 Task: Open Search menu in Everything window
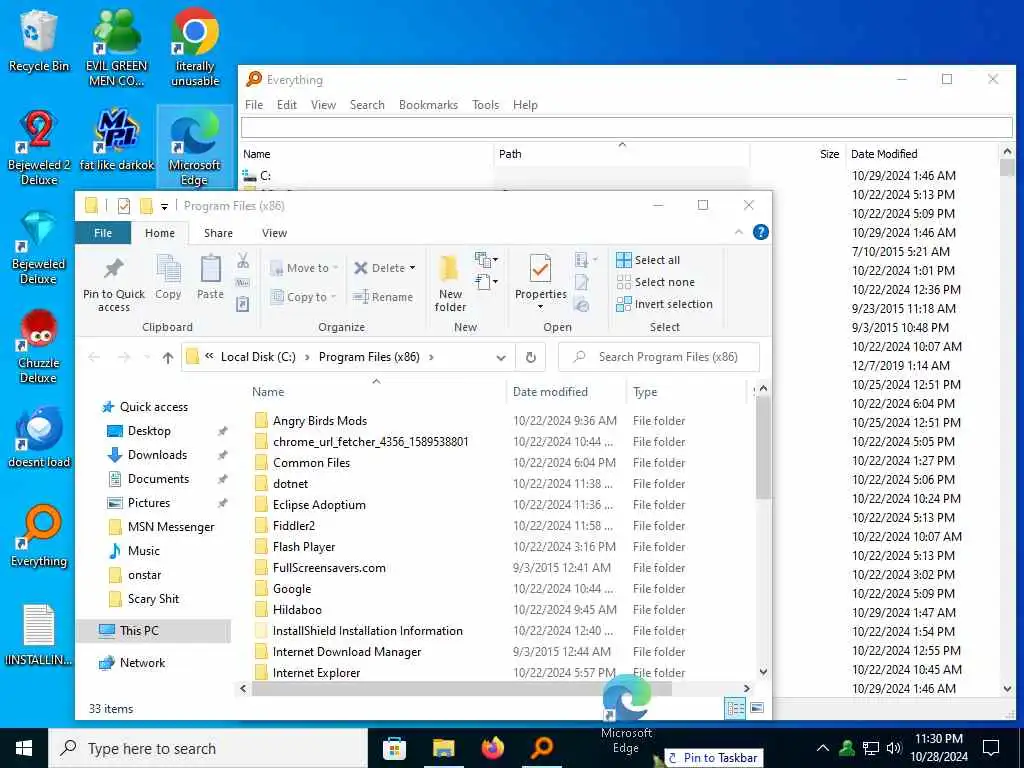click(x=367, y=104)
